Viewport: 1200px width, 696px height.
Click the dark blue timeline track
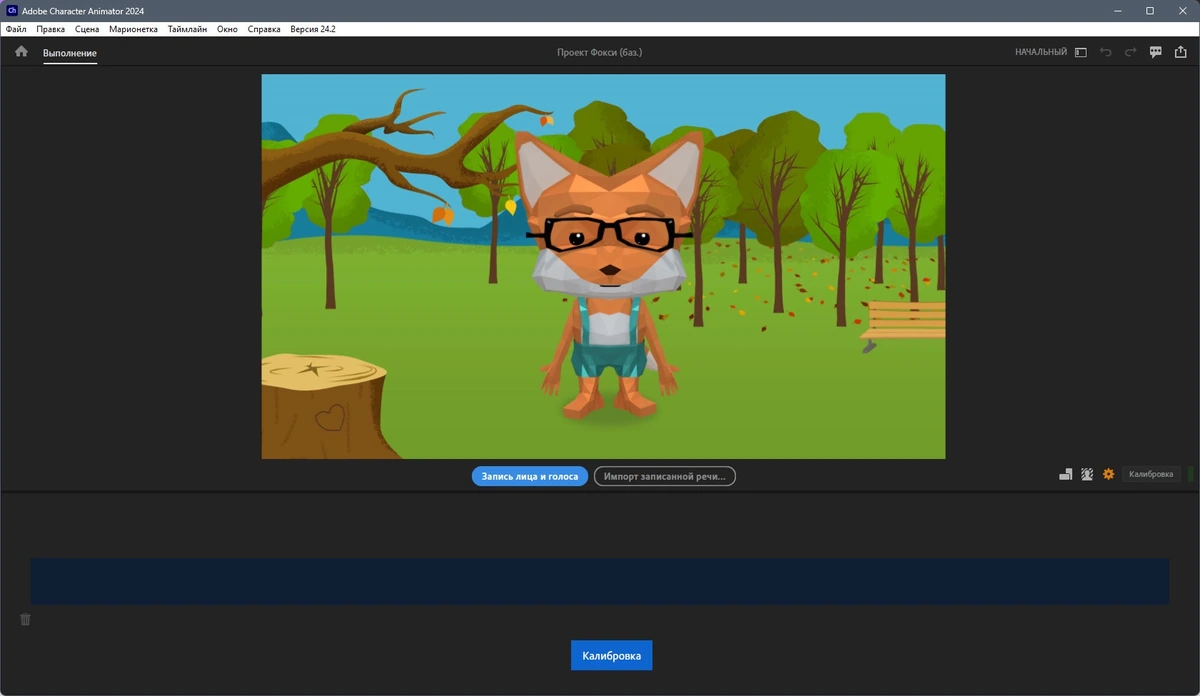(x=600, y=581)
